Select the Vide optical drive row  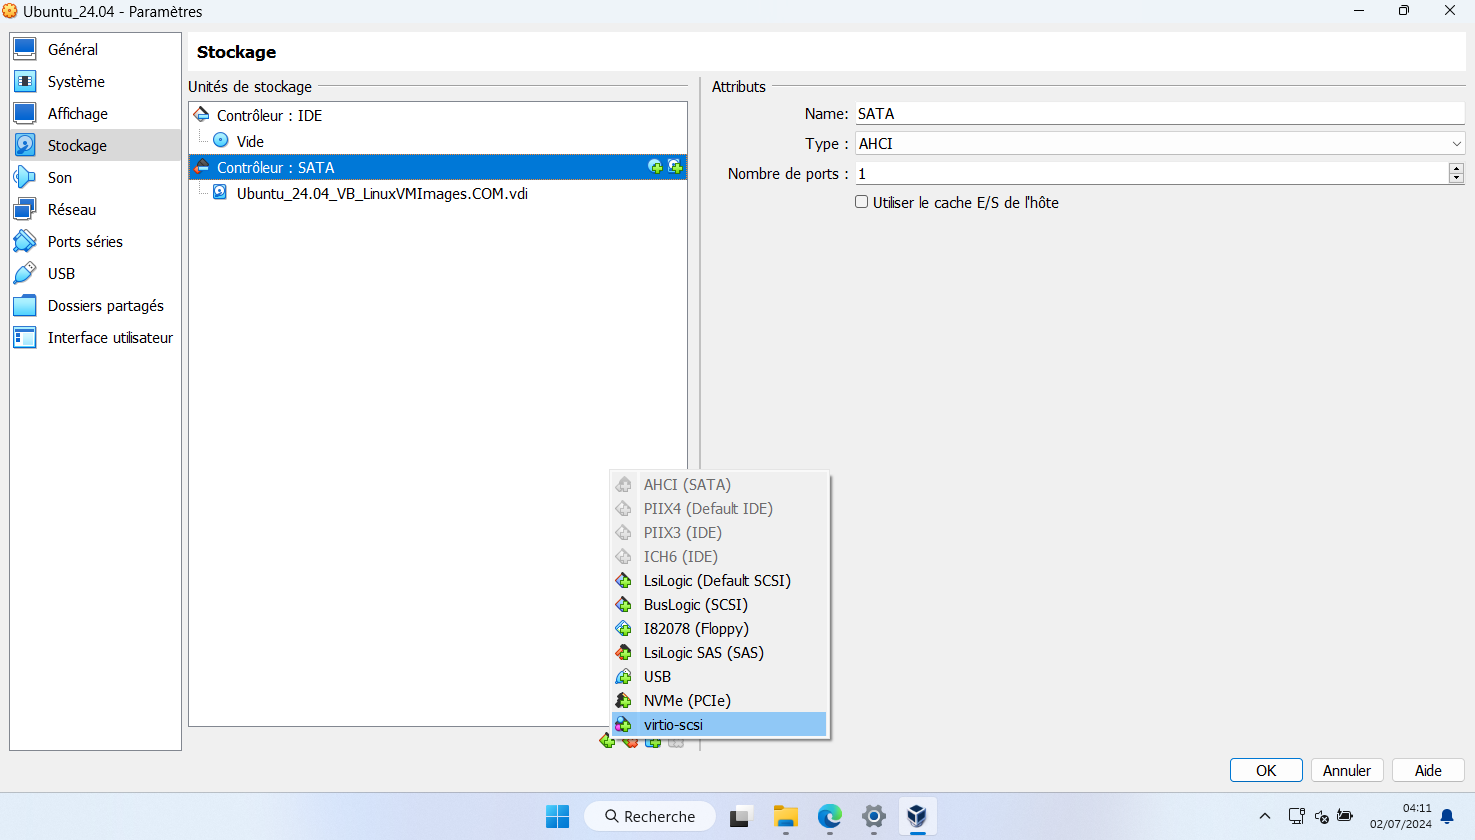pyautogui.click(x=438, y=141)
